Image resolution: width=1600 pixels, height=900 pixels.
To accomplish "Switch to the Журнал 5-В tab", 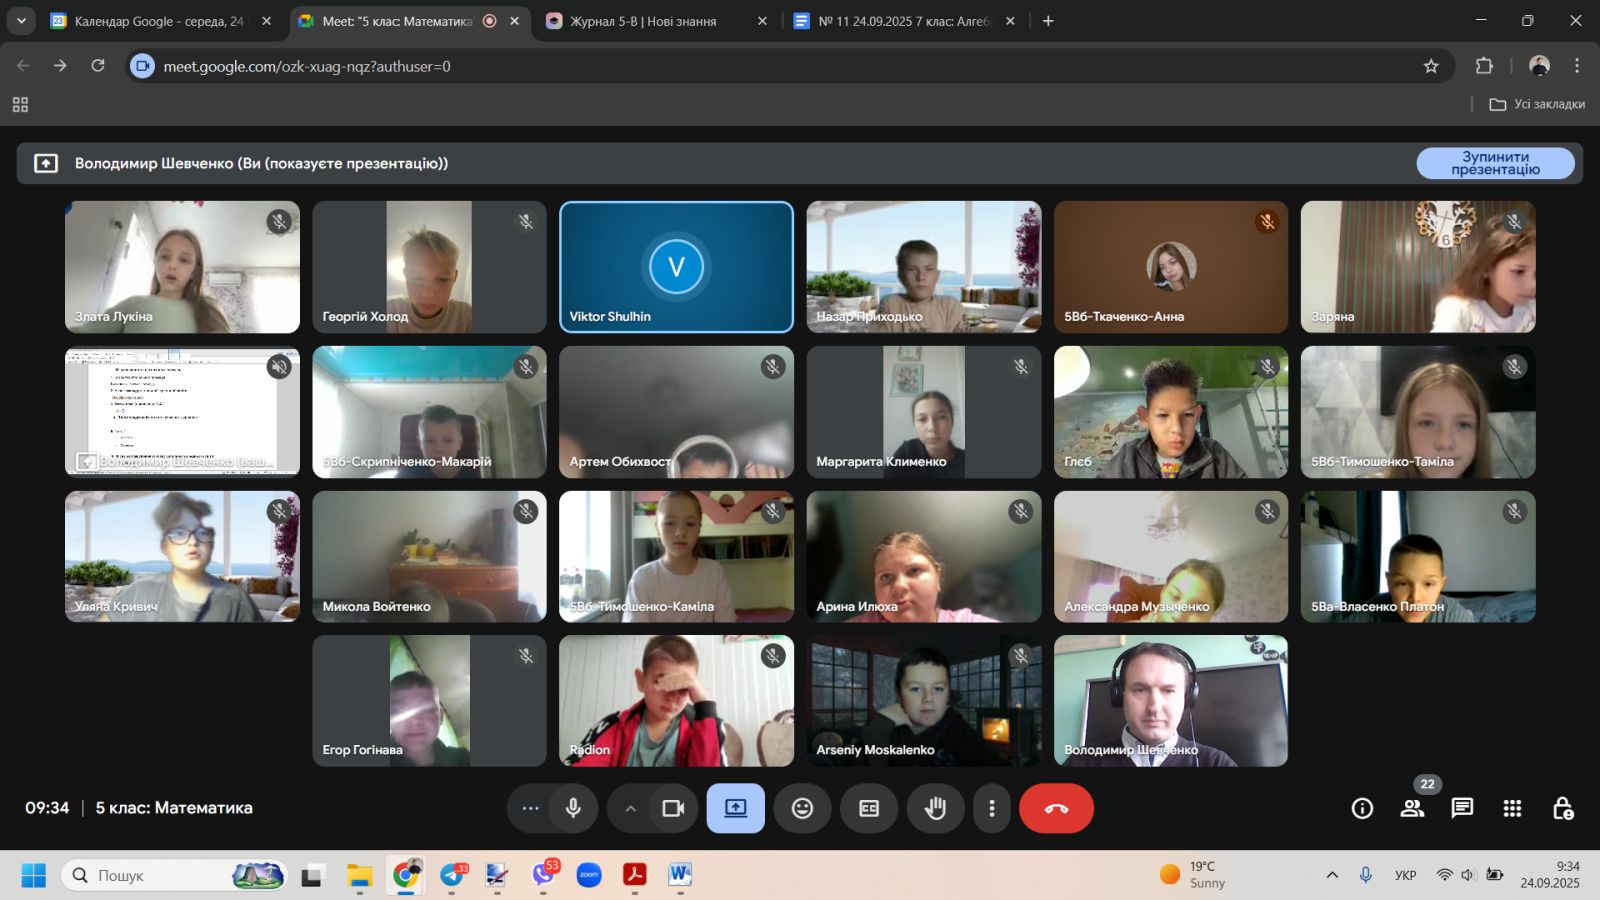I will point(643,21).
